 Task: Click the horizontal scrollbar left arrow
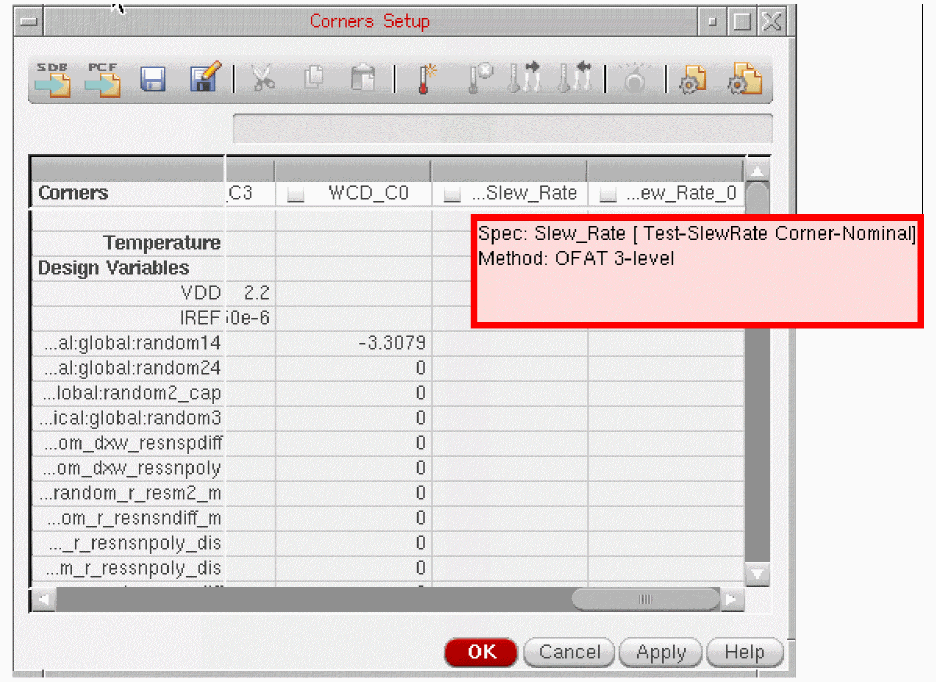tap(43, 600)
